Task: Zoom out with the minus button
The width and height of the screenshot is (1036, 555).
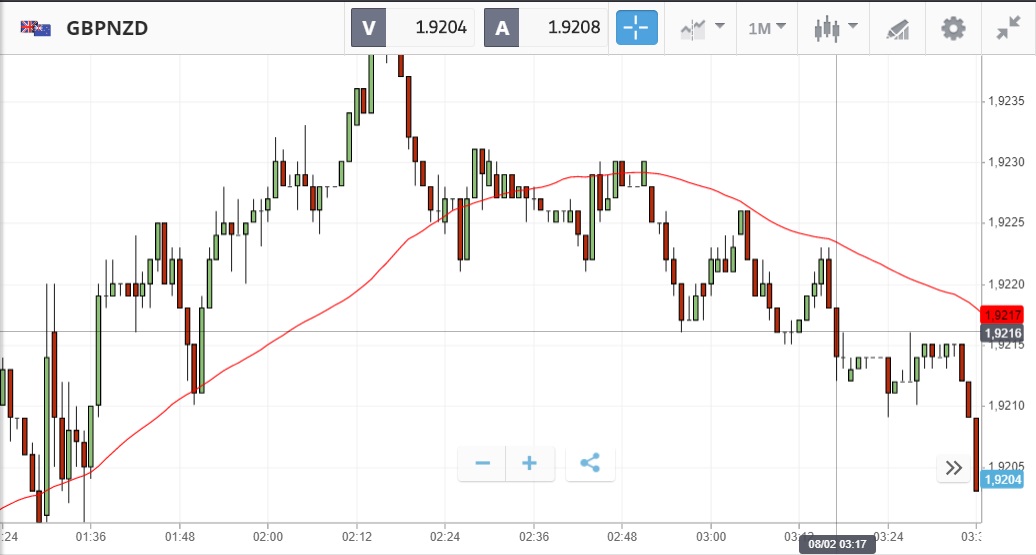Action: pyautogui.click(x=483, y=463)
